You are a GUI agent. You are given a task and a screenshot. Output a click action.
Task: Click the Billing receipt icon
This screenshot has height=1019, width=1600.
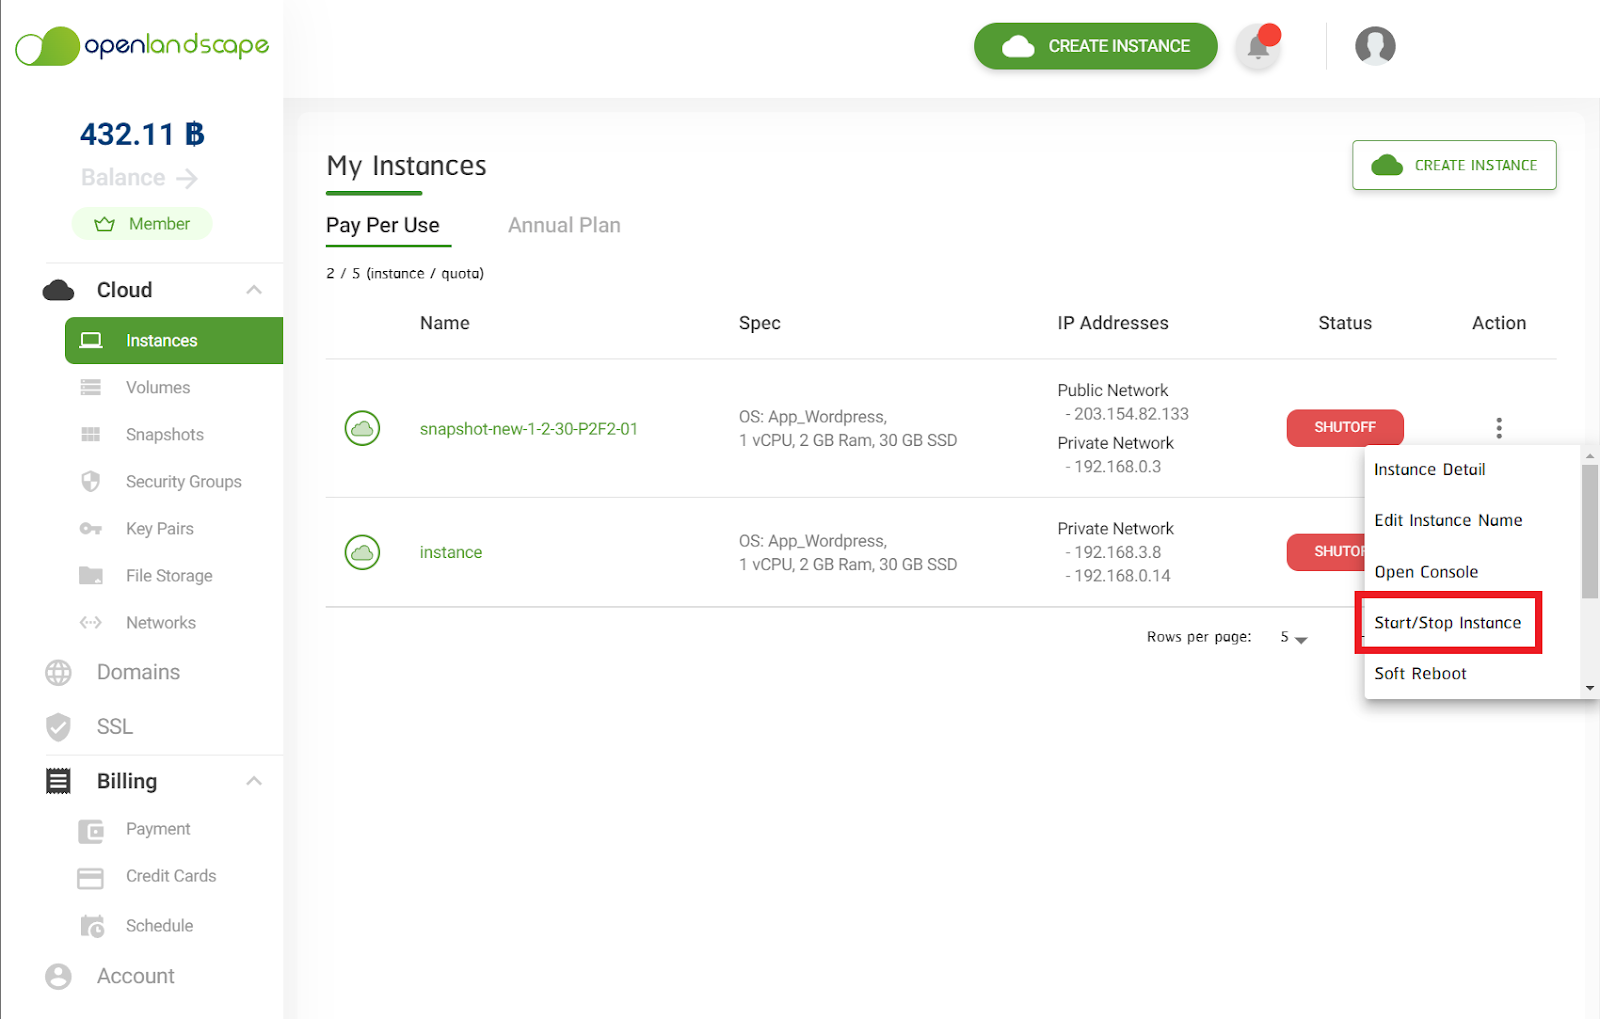(x=58, y=781)
